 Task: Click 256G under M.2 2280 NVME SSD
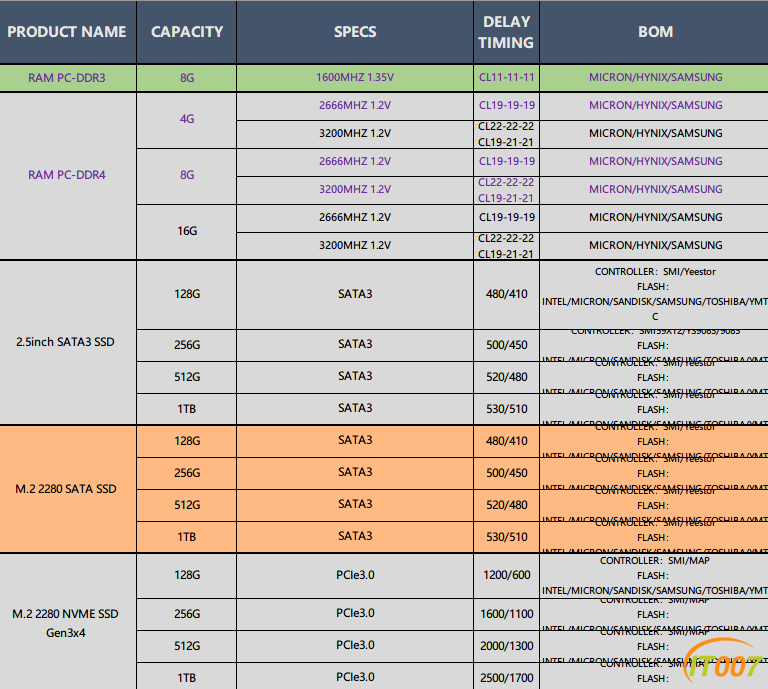187,614
